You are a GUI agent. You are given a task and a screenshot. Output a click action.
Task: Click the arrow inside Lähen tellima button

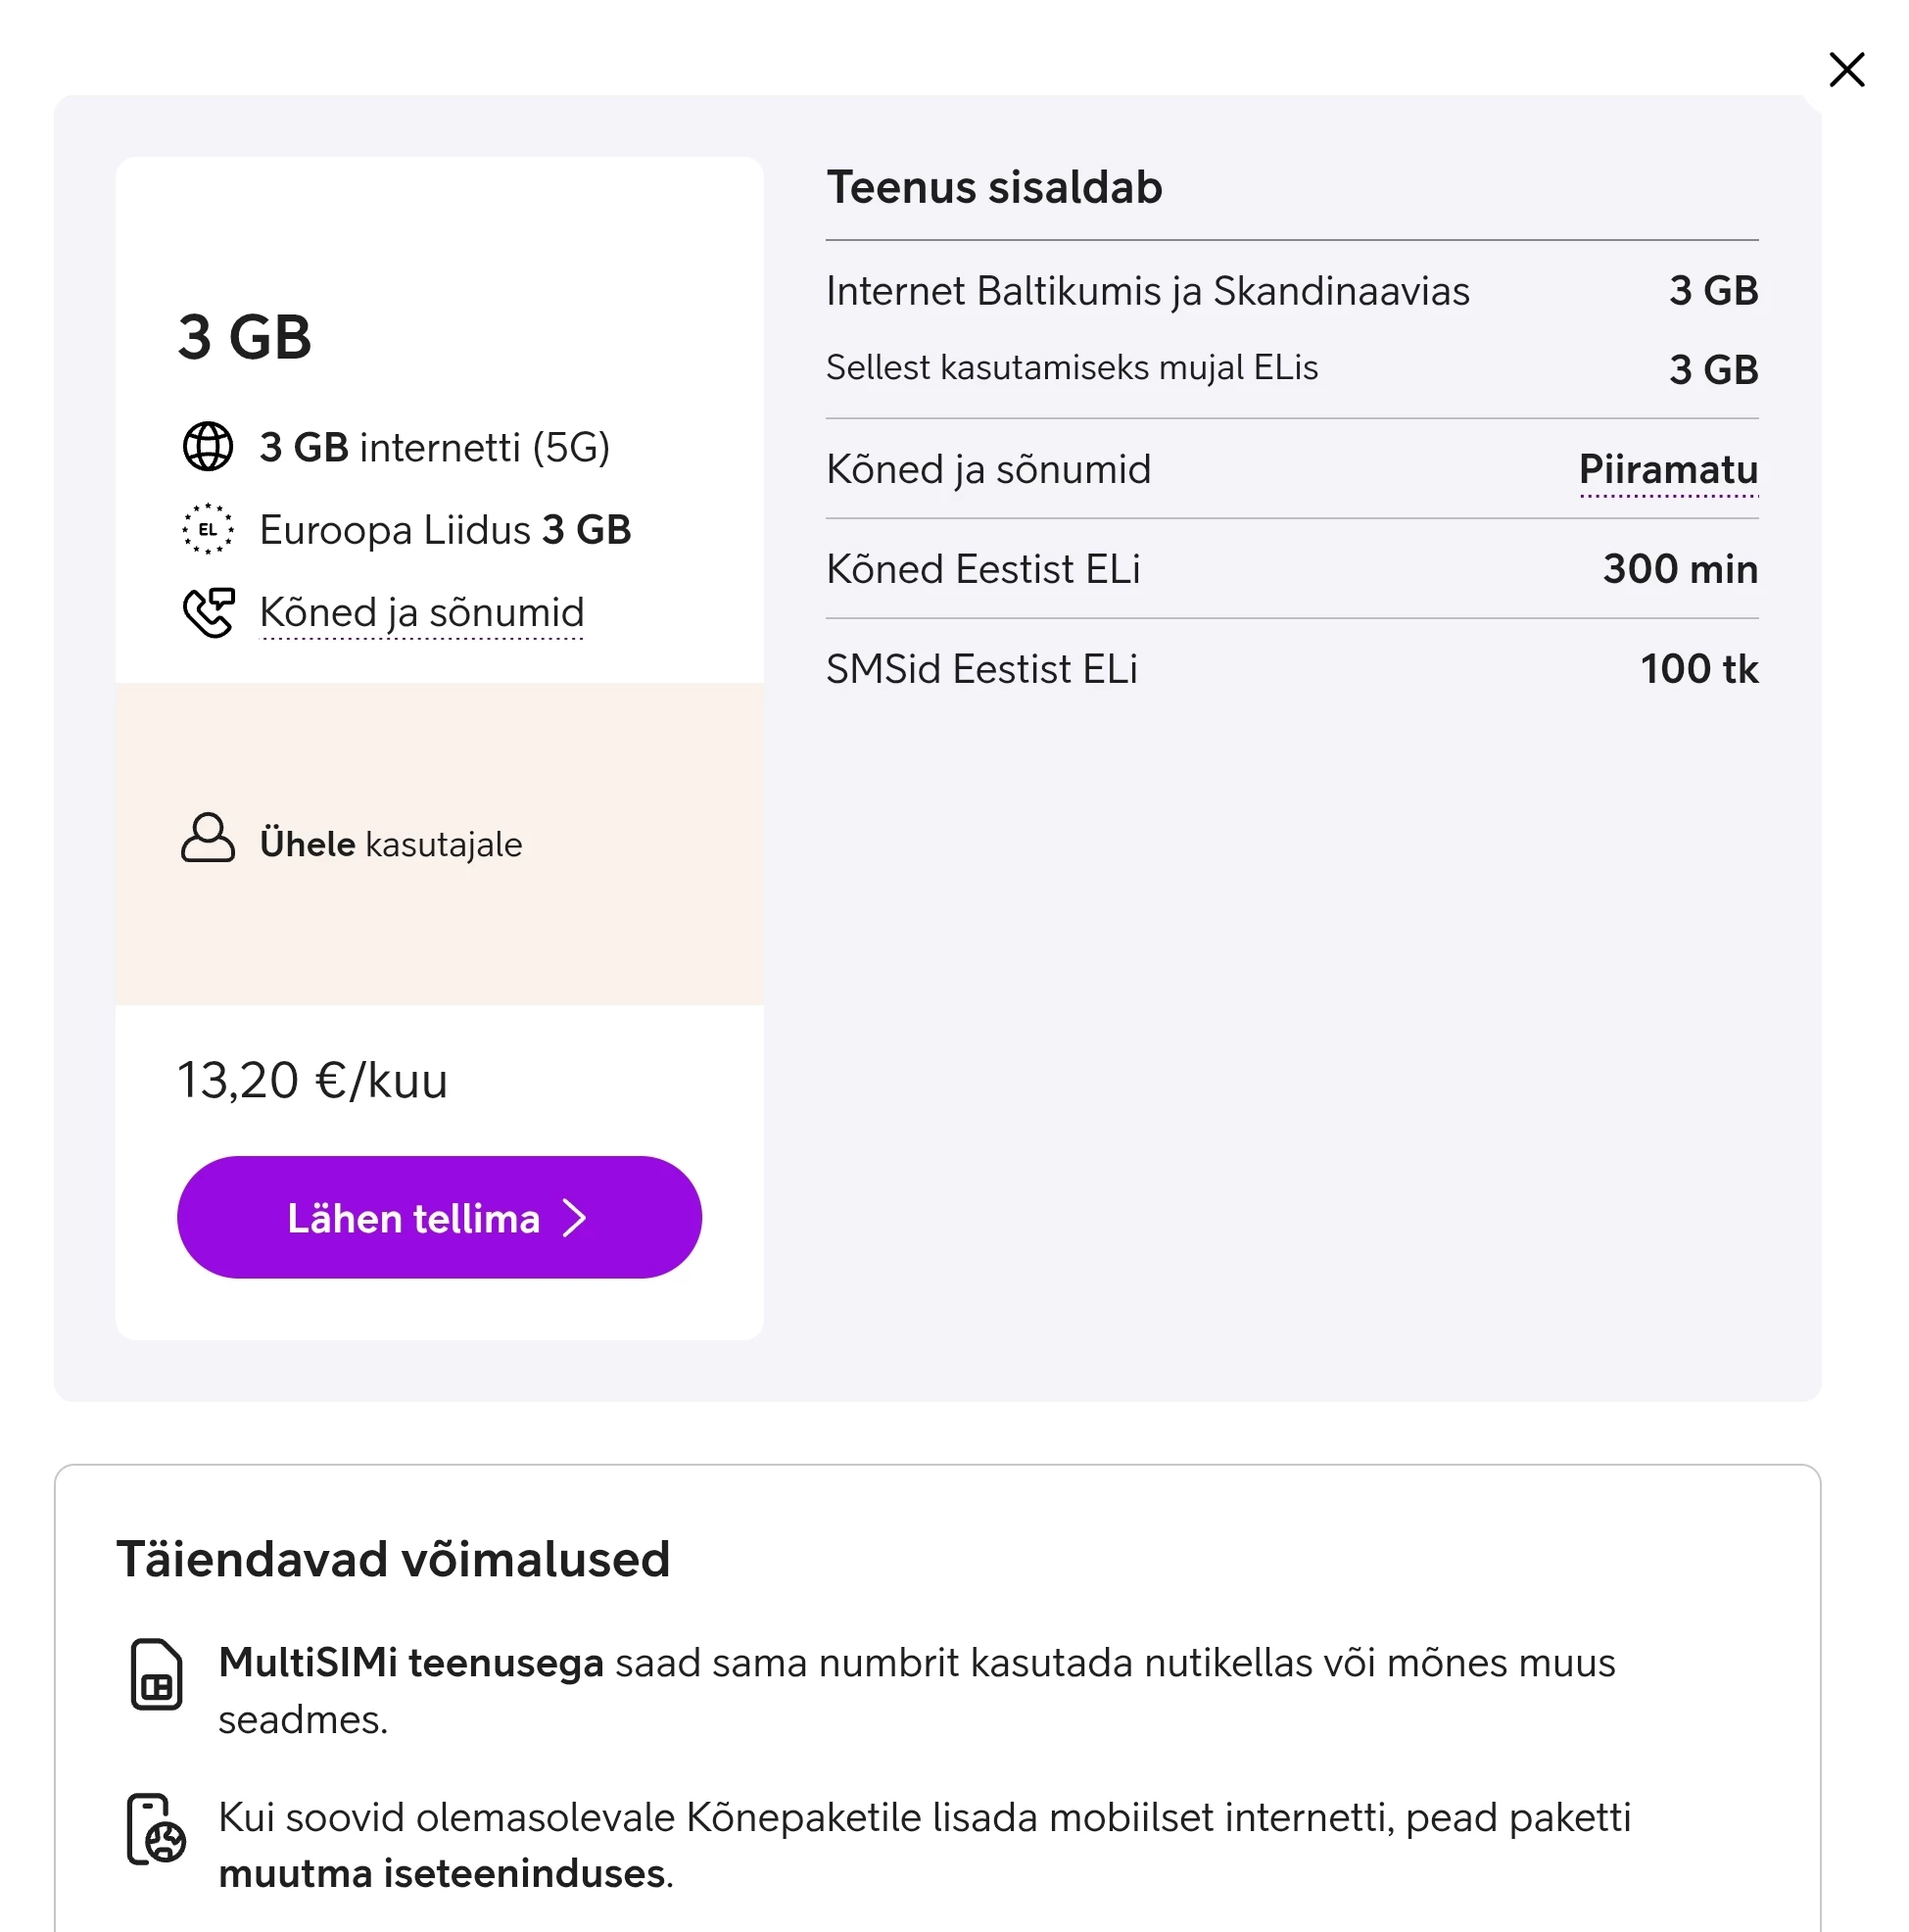(x=574, y=1218)
